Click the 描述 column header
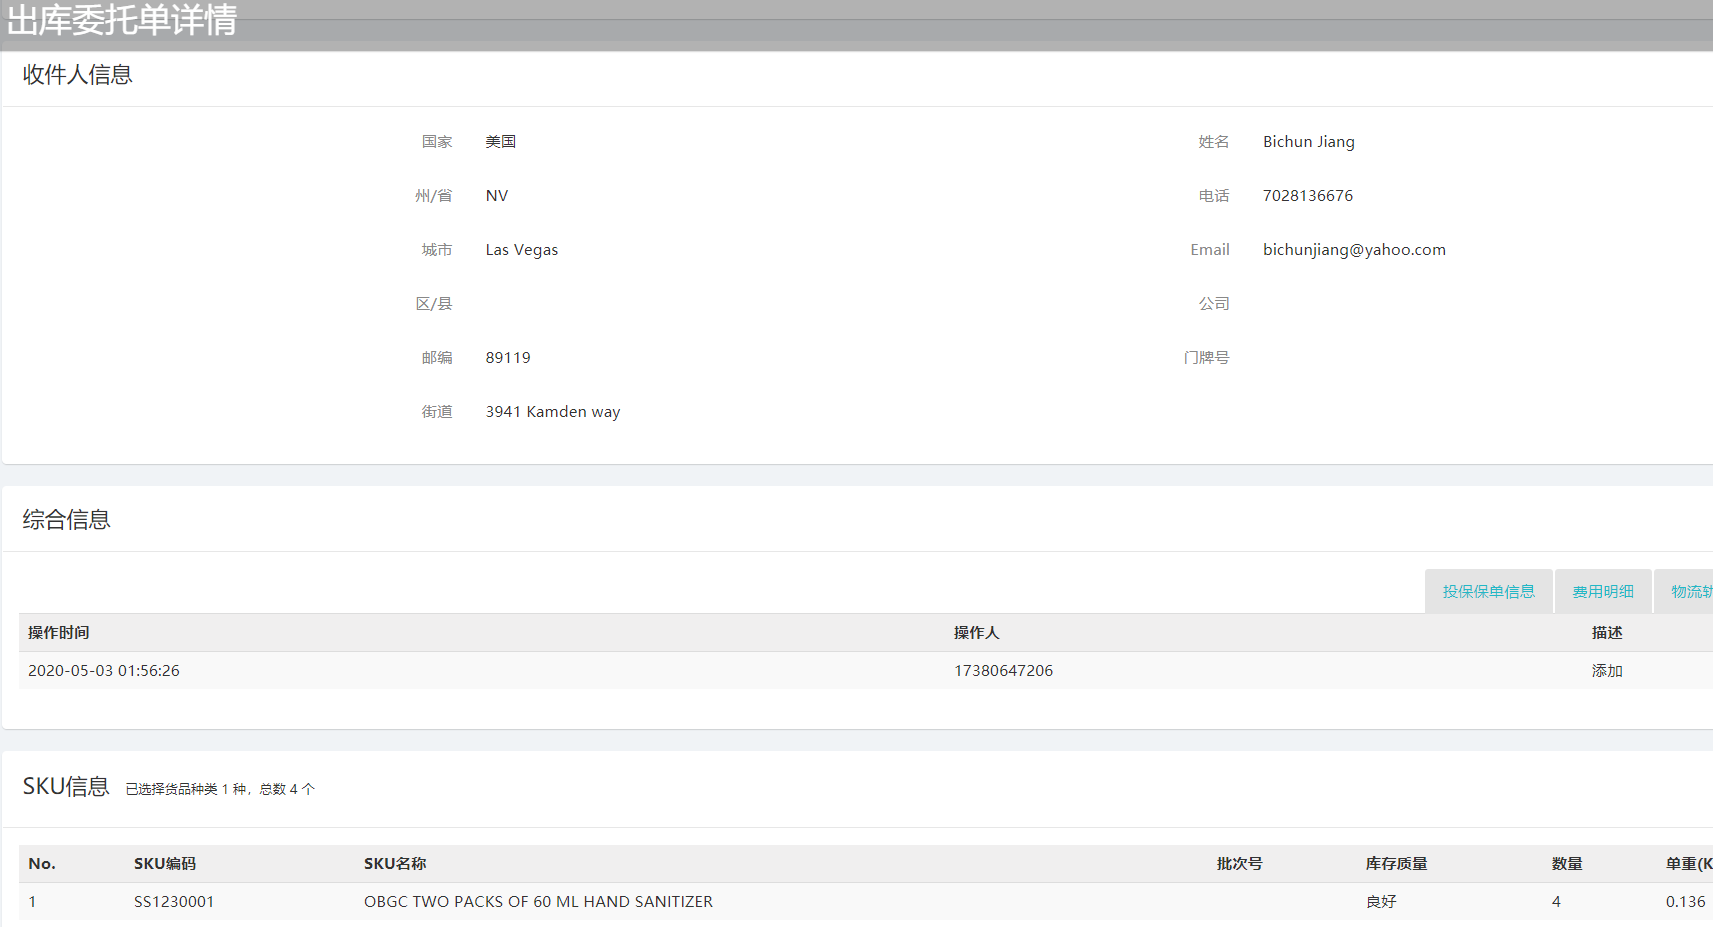 coord(1606,633)
